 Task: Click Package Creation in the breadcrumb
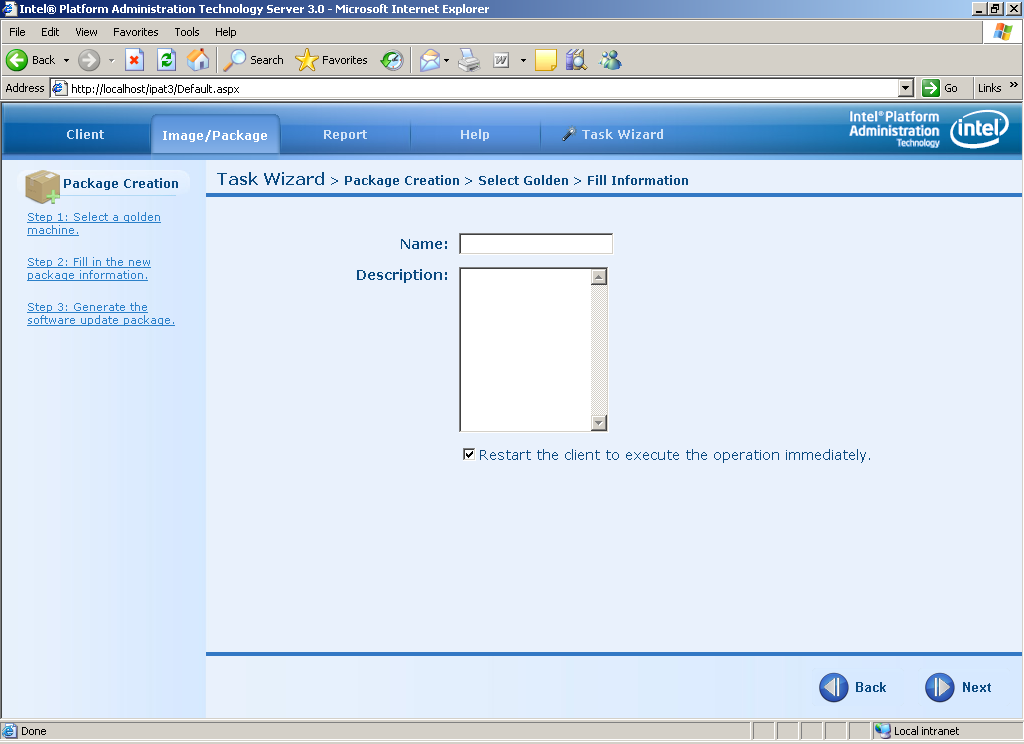click(x=402, y=180)
